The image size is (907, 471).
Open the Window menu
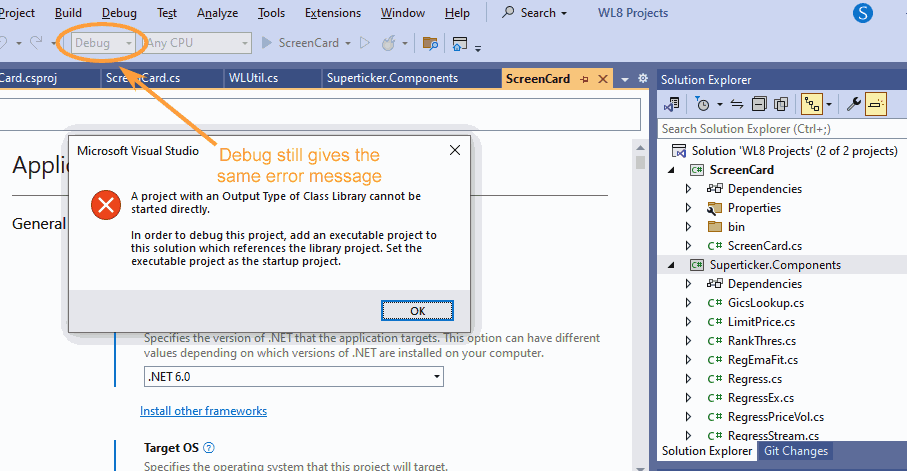pos(403,13)
